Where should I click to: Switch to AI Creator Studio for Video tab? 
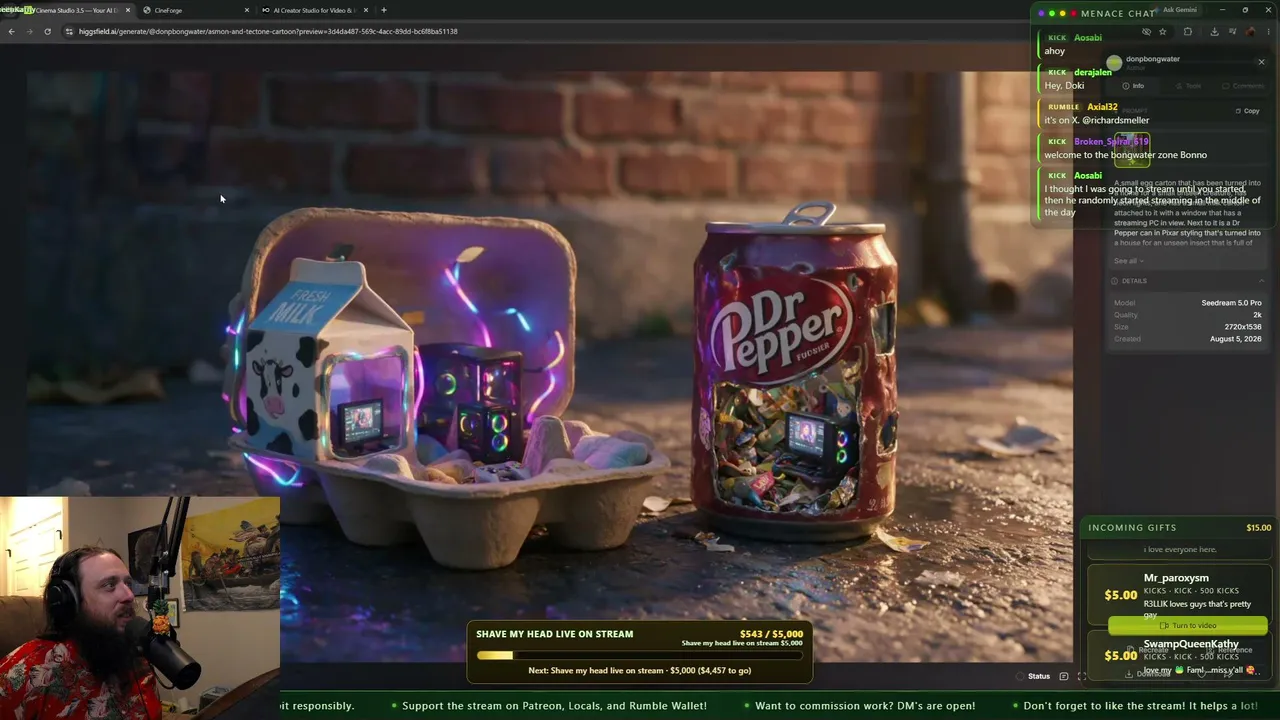tap(314, 10)
